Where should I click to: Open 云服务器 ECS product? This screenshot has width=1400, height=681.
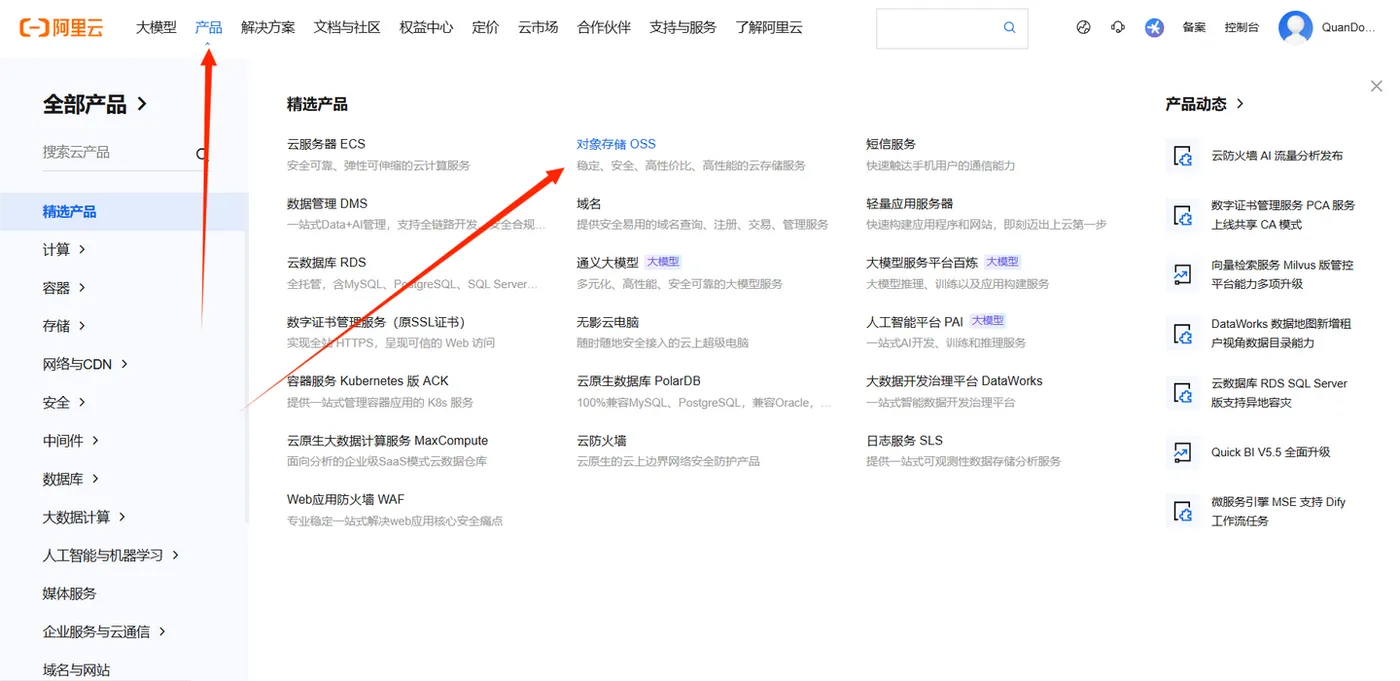point(326,144)
